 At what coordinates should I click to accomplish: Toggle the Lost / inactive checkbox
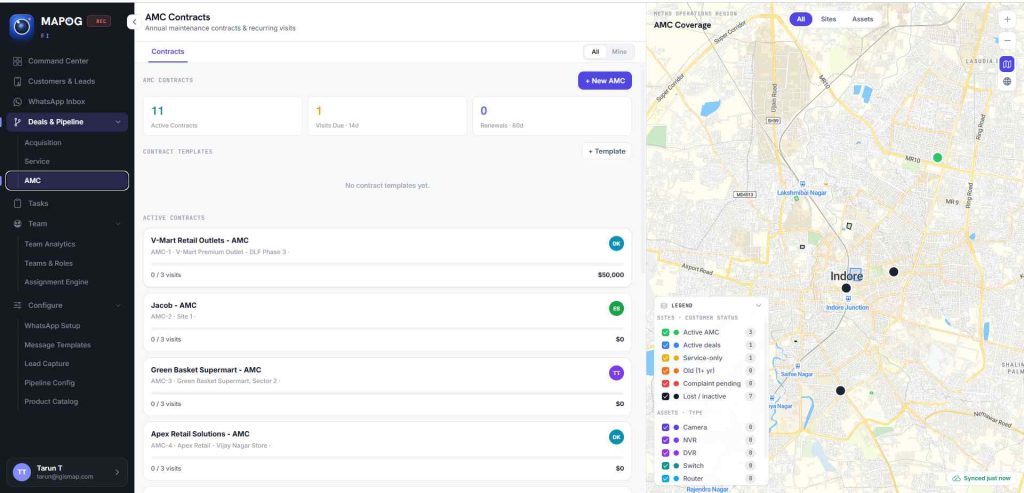665,396
